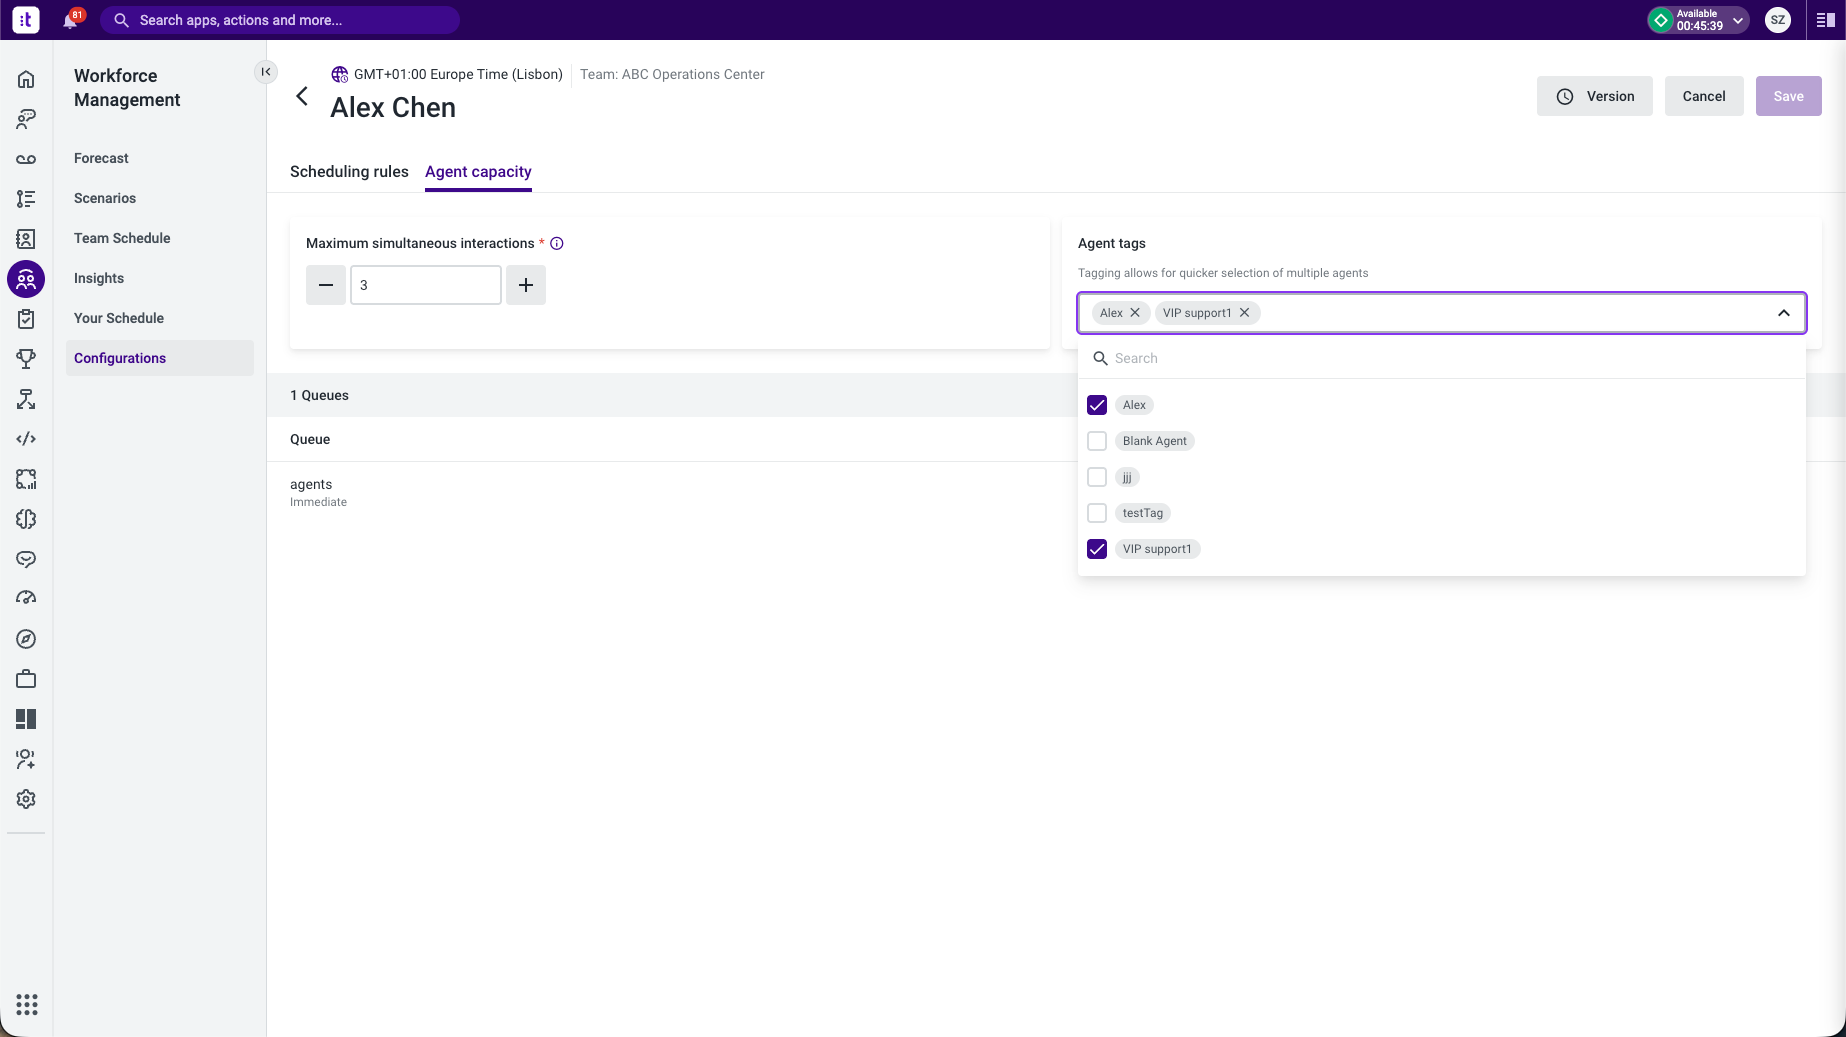Increase maximum interactions with plus

click(x=526, y=285)
